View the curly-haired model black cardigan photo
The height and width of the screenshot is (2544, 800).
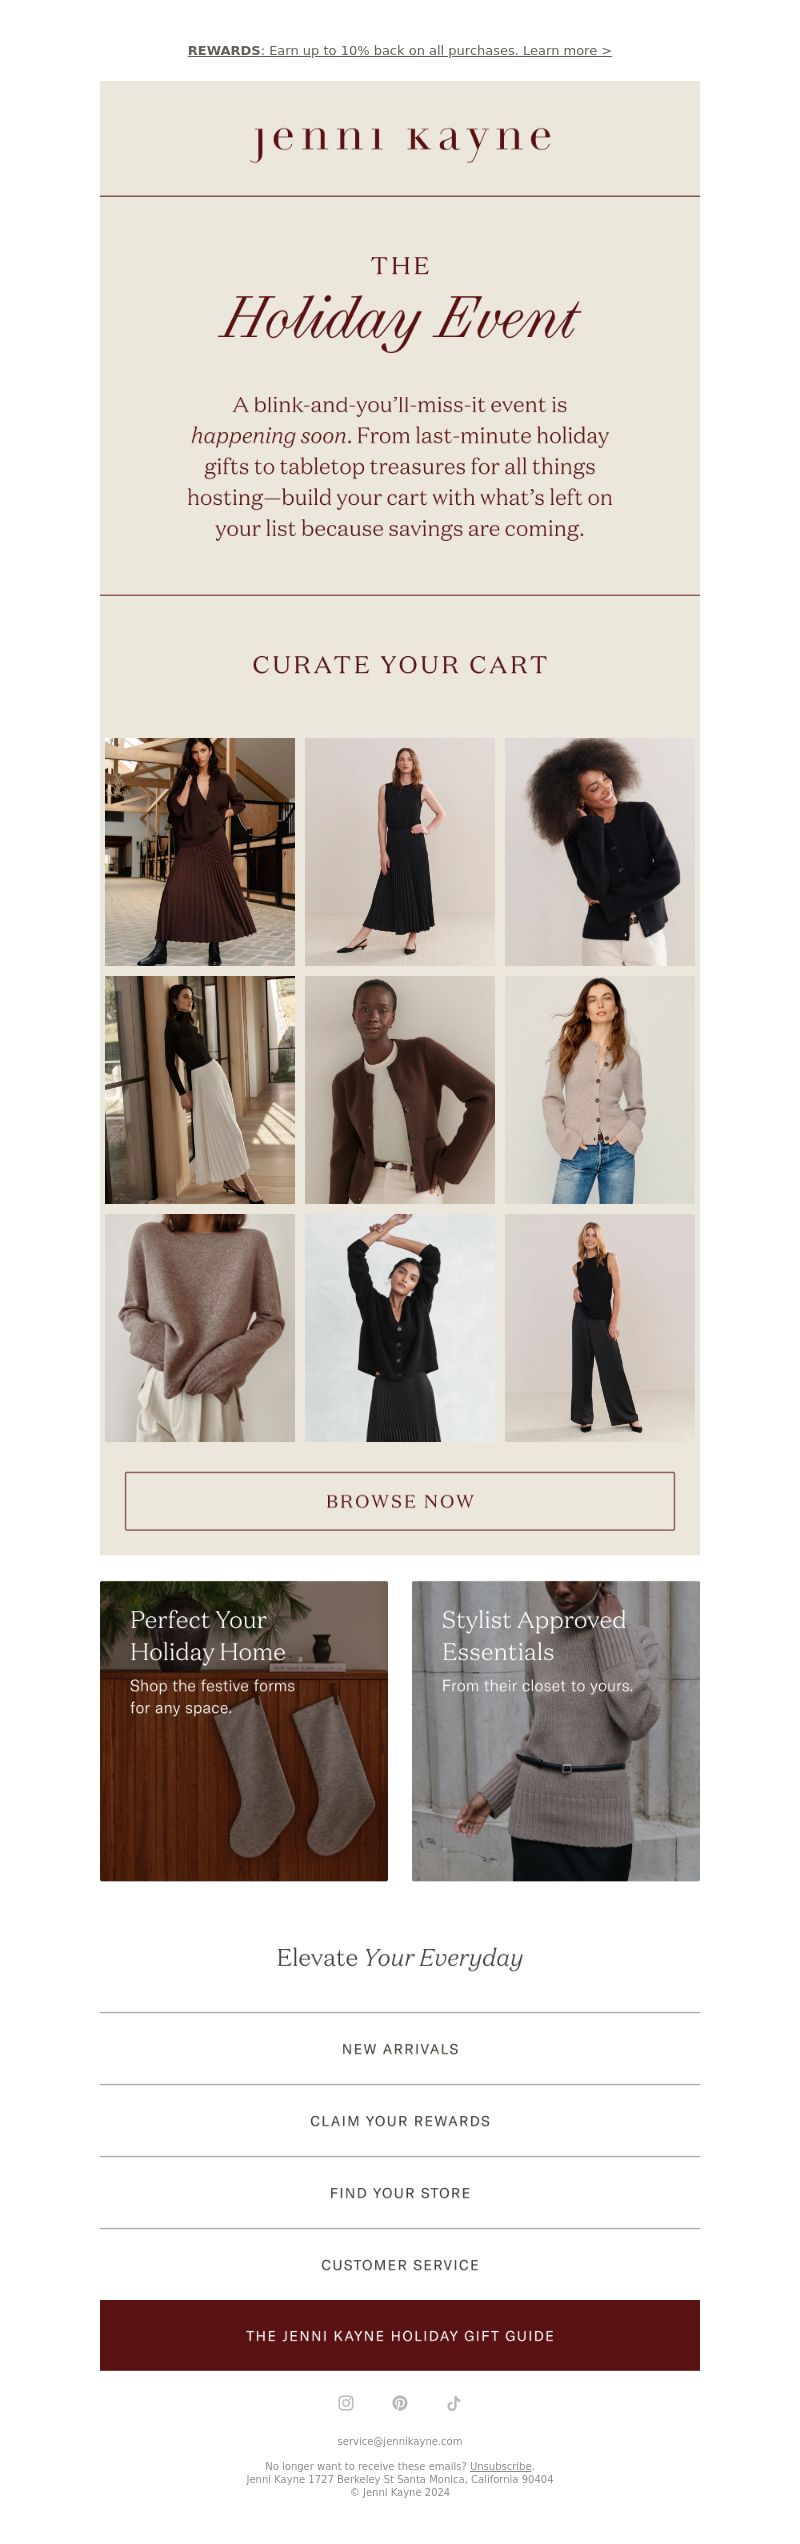click(600, 851)
